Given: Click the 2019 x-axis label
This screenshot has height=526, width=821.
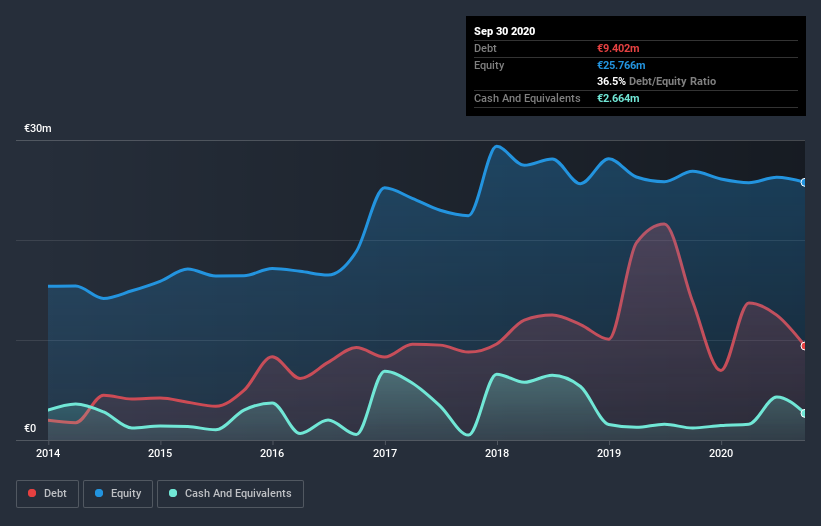Looking at the screenshot, I should point(609,453).
